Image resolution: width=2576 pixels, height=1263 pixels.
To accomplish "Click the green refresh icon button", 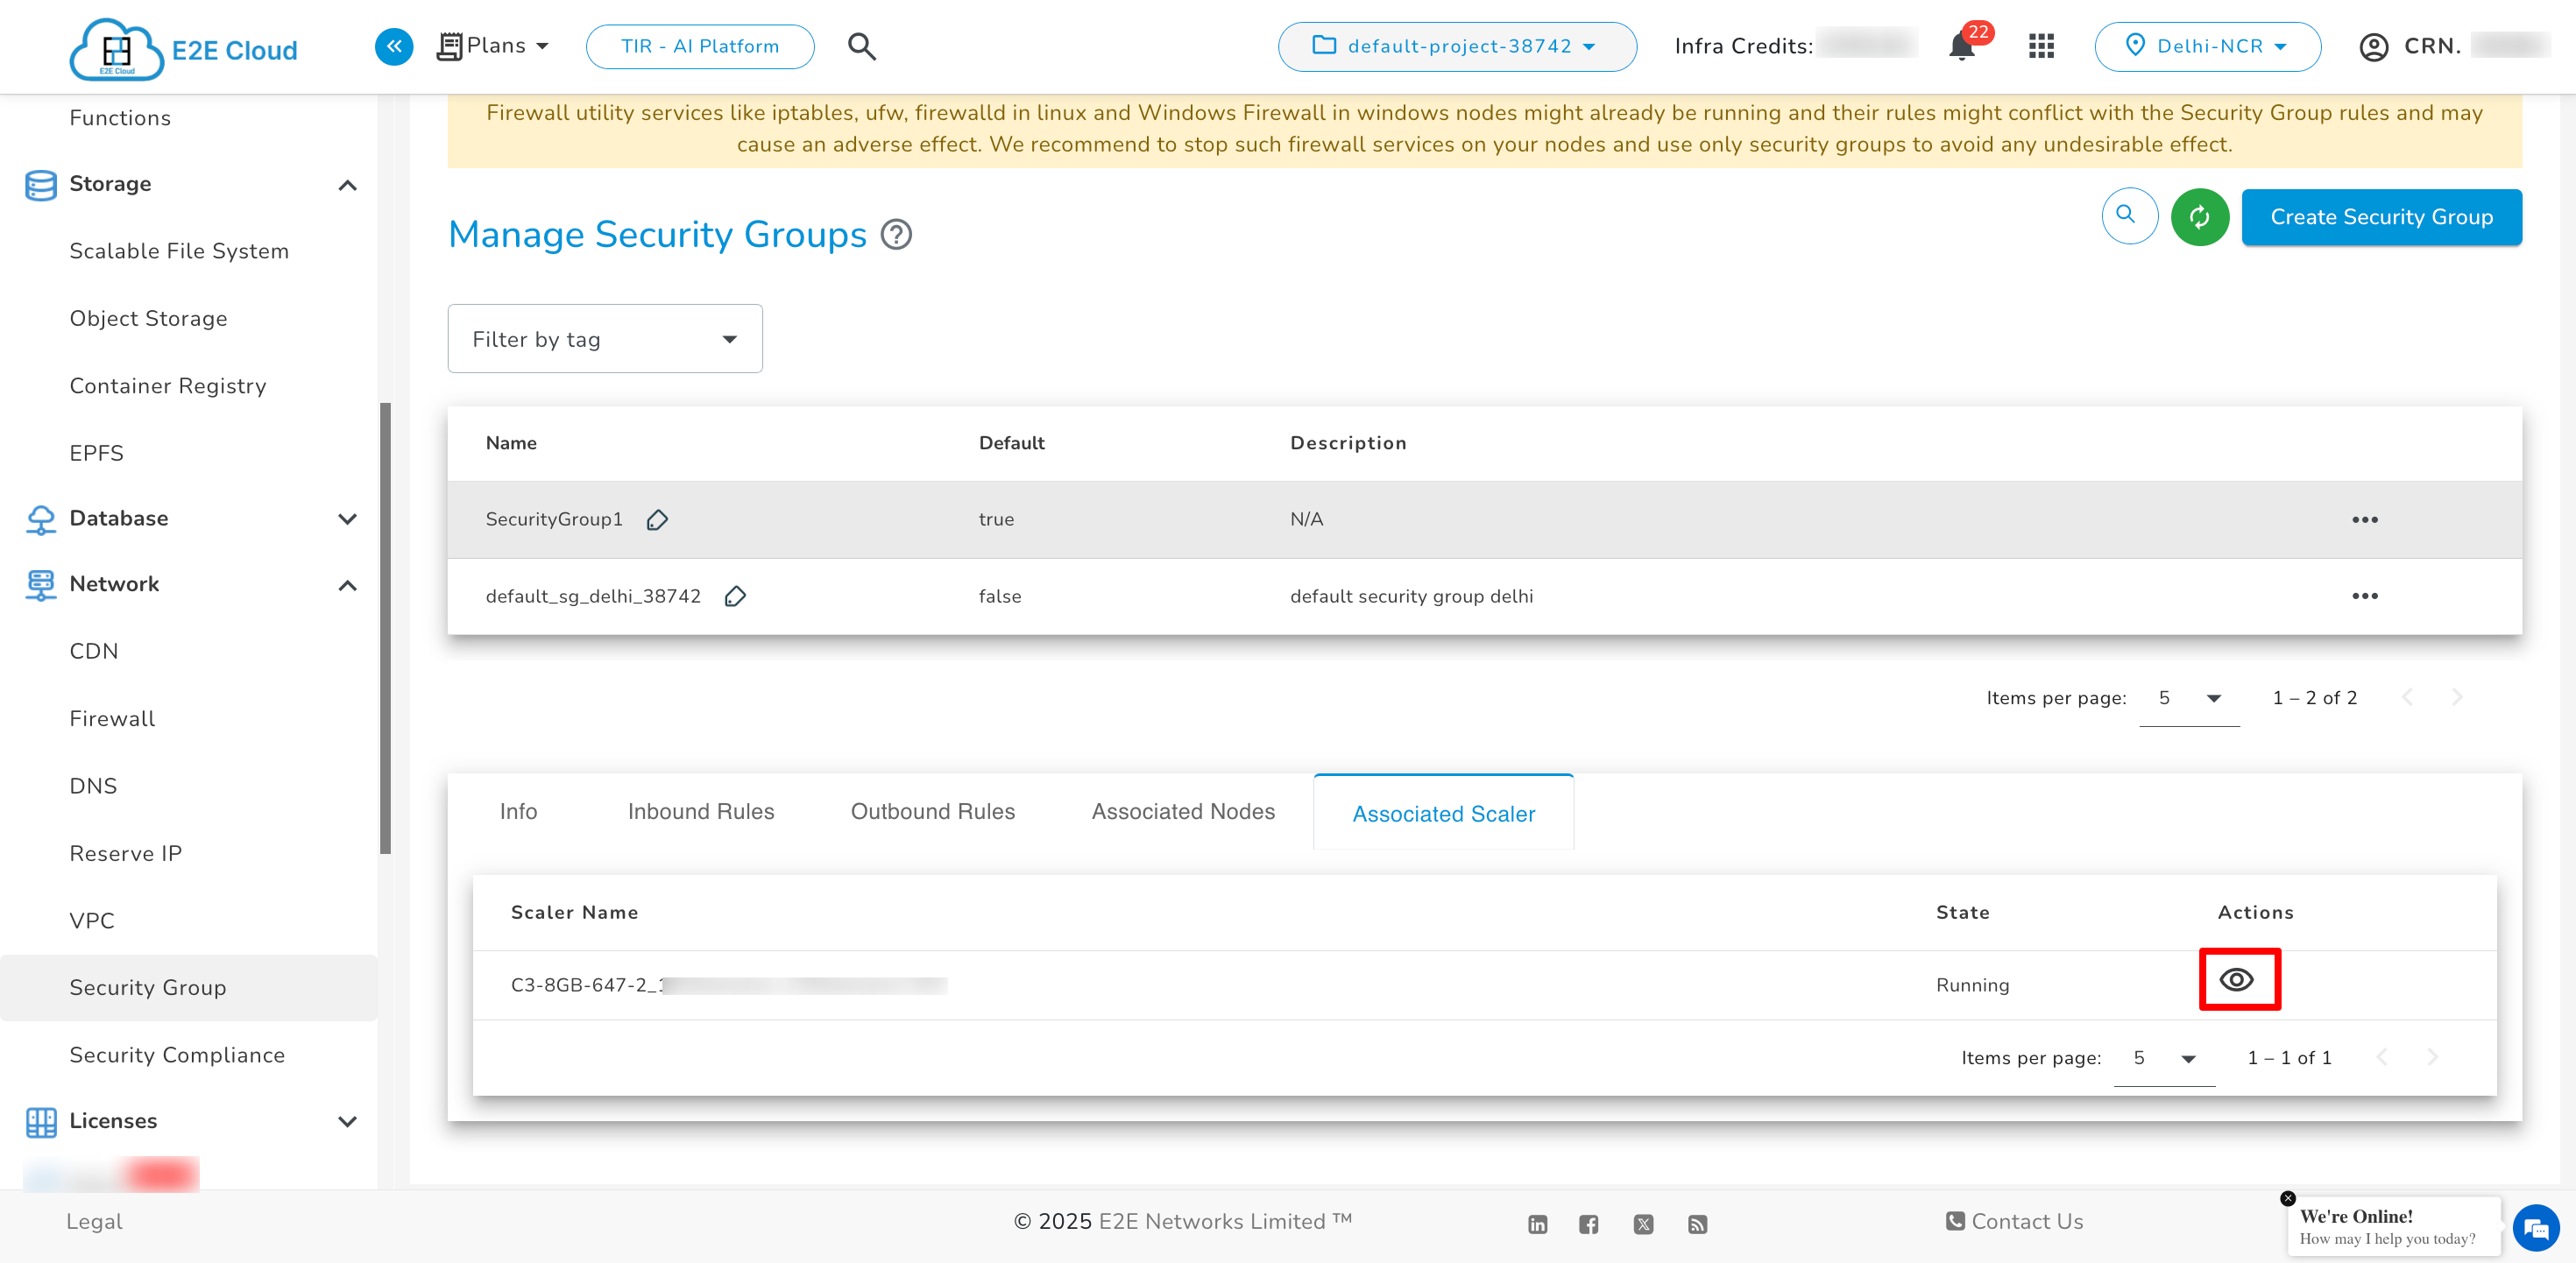I will 2199,216.
